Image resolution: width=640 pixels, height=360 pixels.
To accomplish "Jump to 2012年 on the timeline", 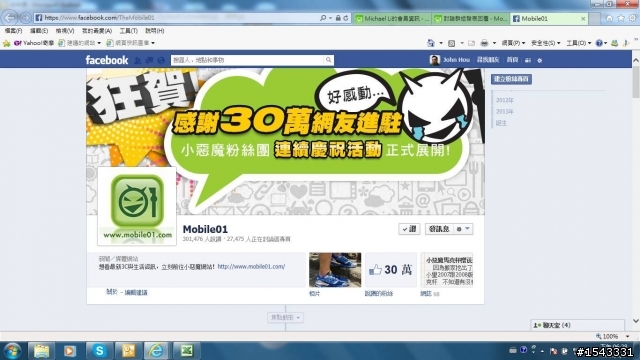I will [505, 100].
